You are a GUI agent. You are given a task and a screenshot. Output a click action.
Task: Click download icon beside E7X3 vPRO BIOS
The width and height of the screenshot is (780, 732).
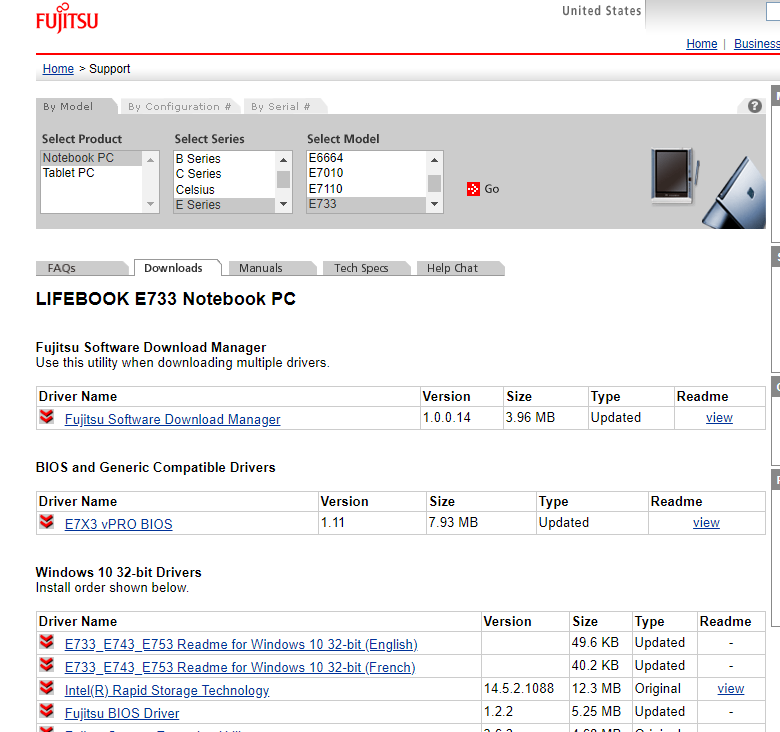[x=47, y=523]
